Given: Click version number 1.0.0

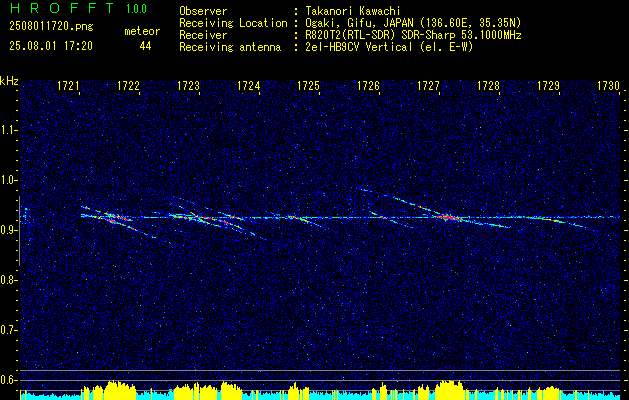Looking at the screenshot, I should click(x=136, y=9).
